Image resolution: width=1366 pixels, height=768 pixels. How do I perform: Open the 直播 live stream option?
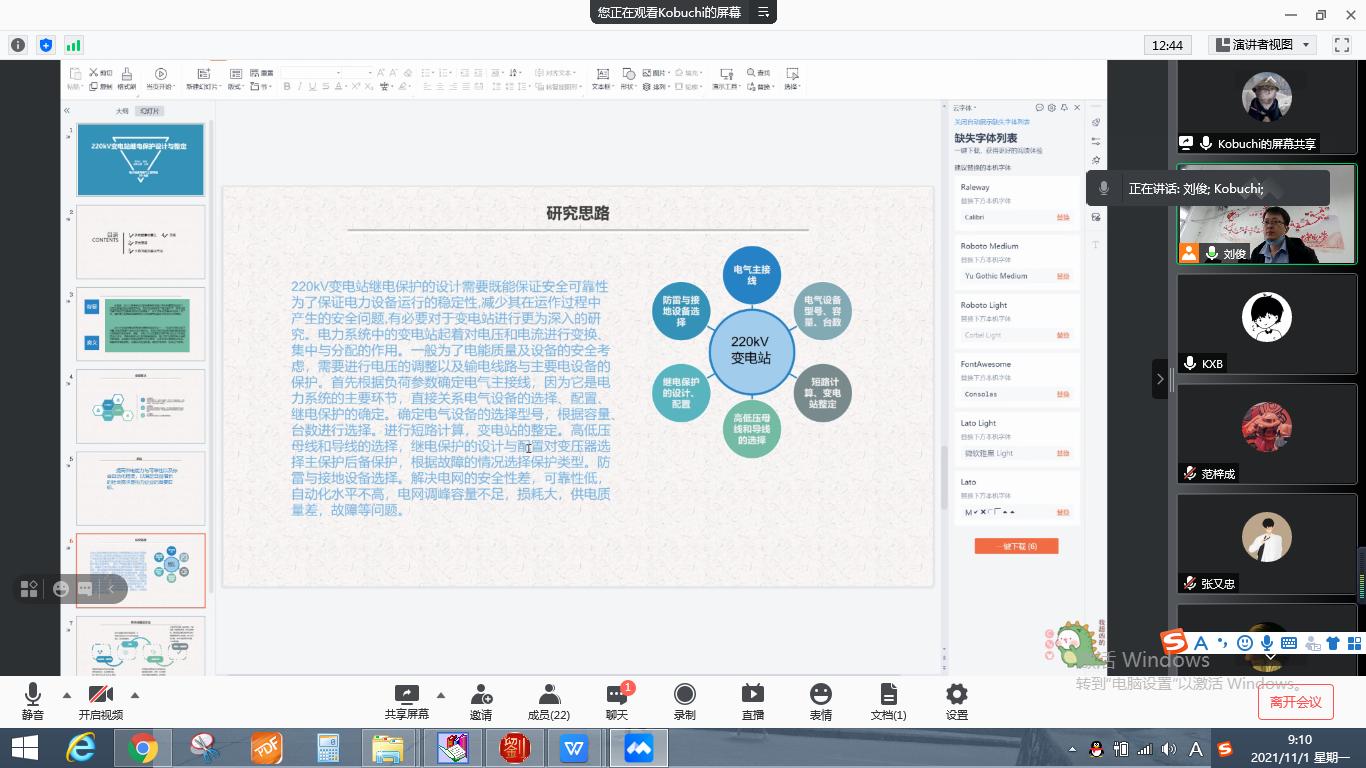click(752, 701)
